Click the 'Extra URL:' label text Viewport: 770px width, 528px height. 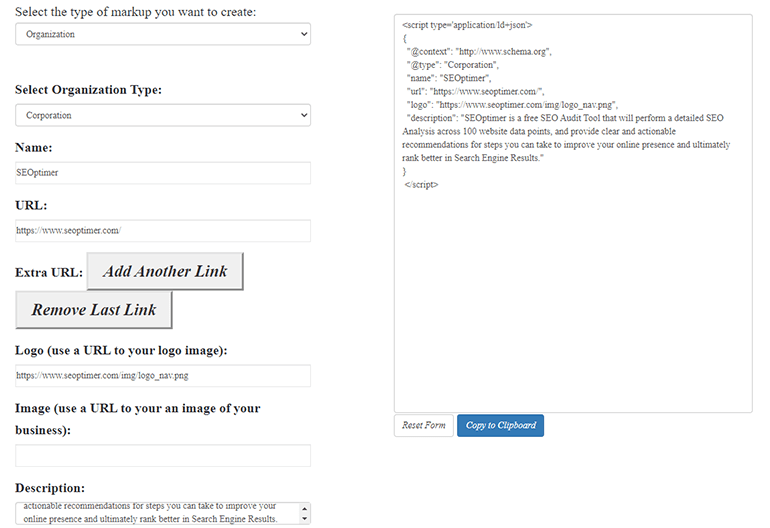coord(49,273)
